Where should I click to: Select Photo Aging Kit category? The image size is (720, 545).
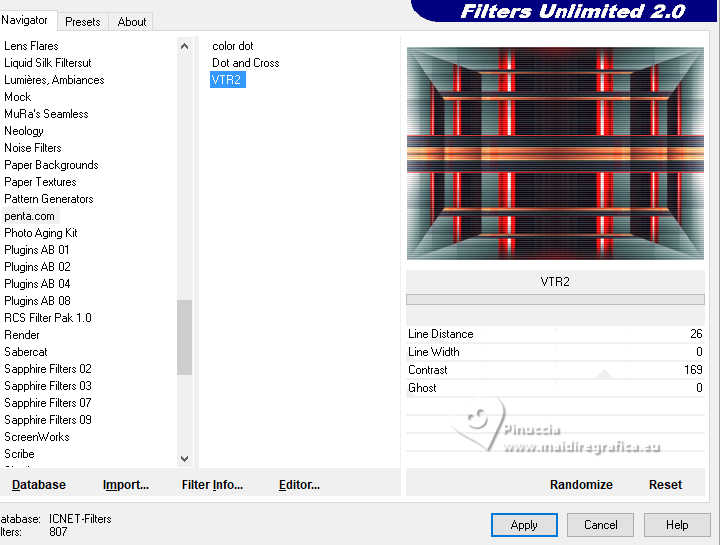41,233
